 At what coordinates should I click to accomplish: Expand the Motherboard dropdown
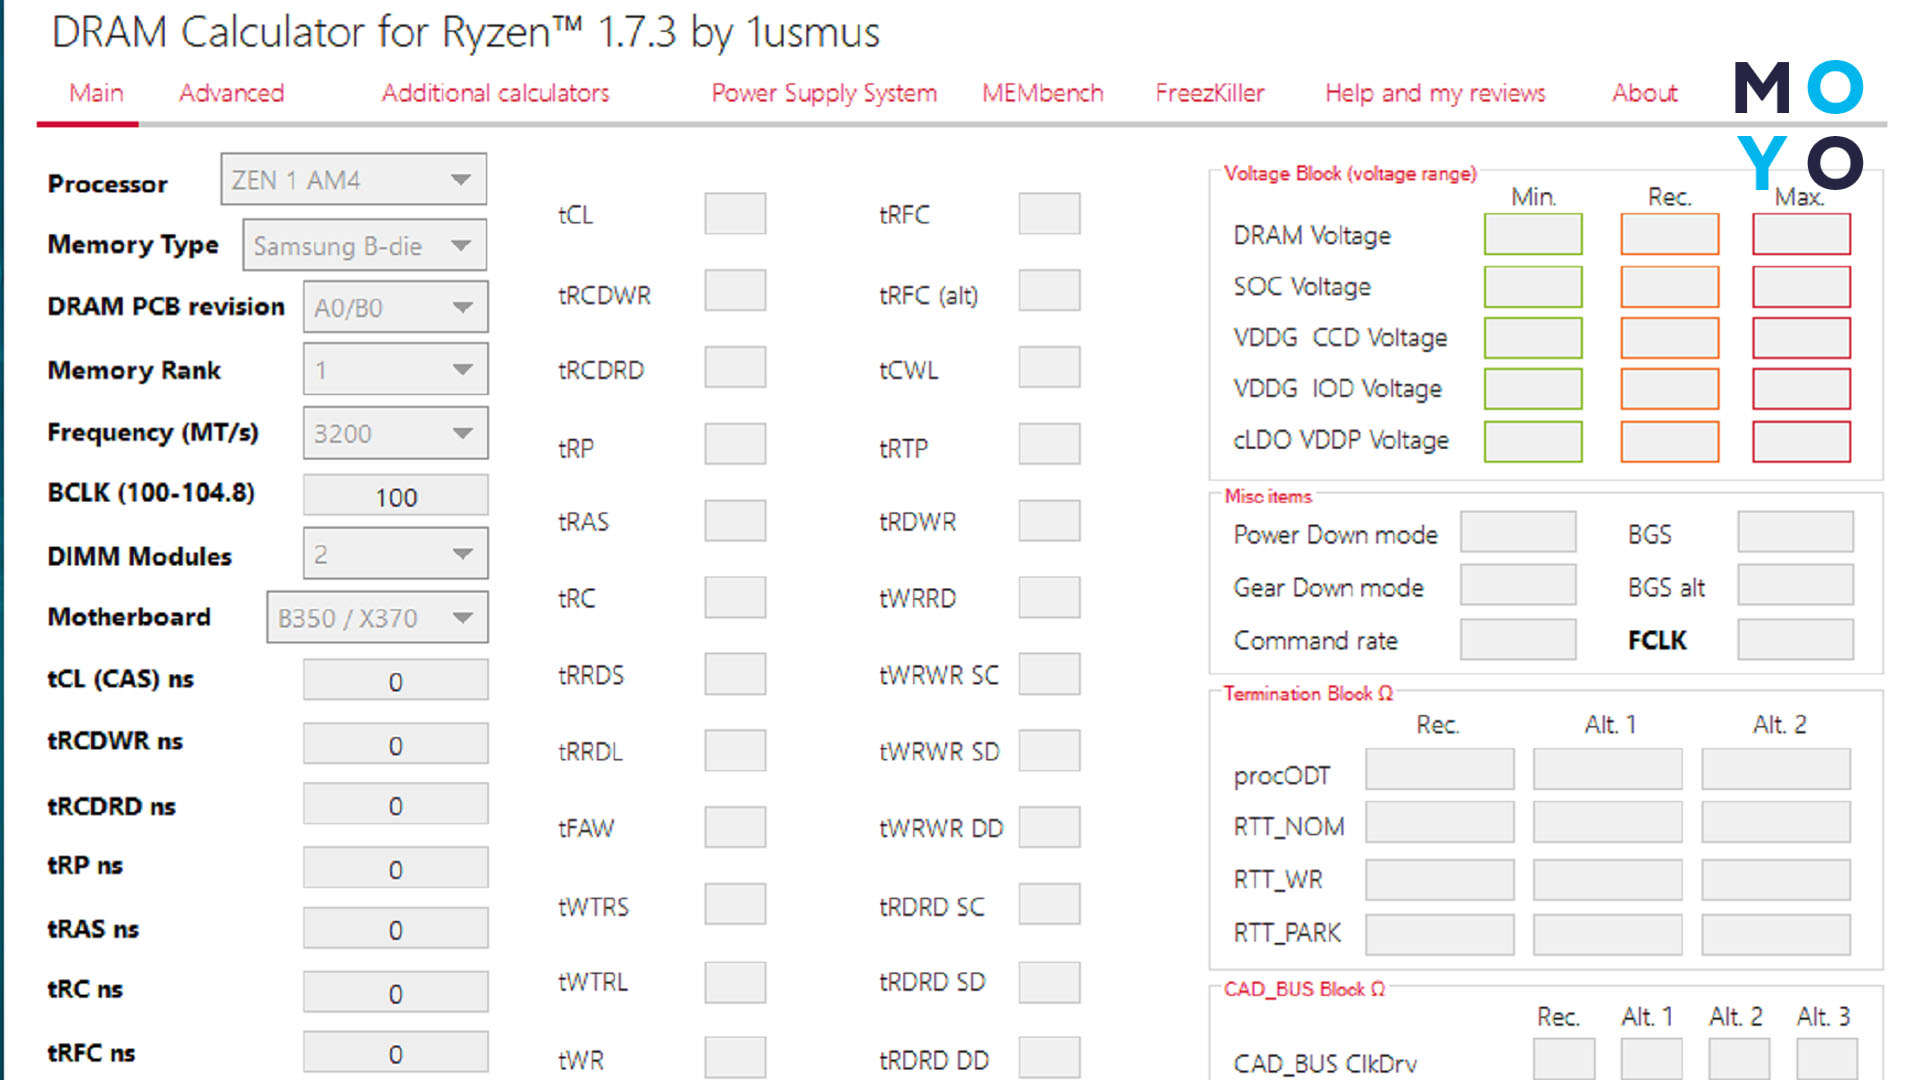[x=377, y=617]
